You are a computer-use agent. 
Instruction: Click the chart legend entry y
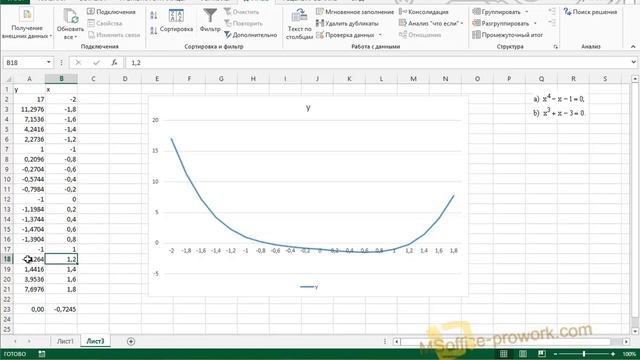tap(309, 287)
